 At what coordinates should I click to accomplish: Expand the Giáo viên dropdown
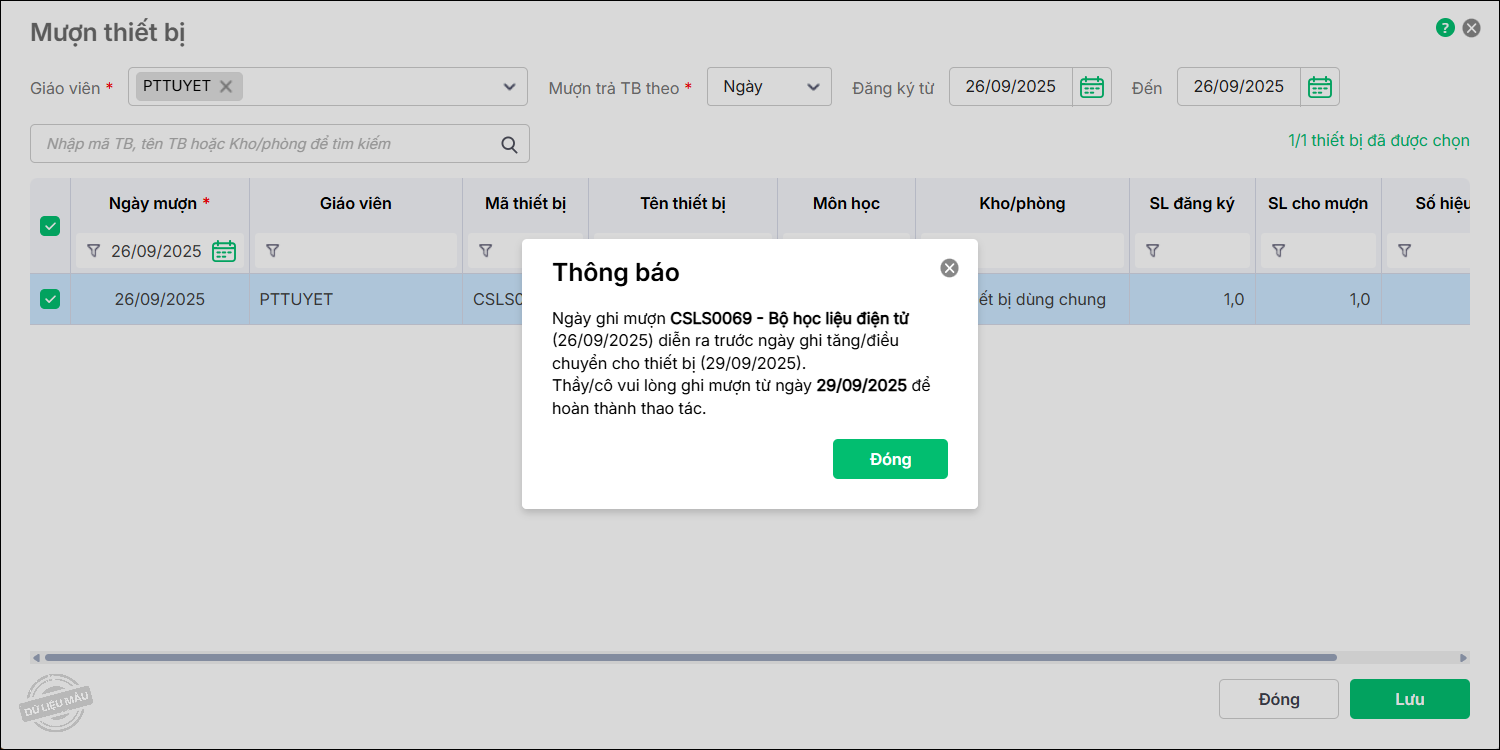(509, 87)
